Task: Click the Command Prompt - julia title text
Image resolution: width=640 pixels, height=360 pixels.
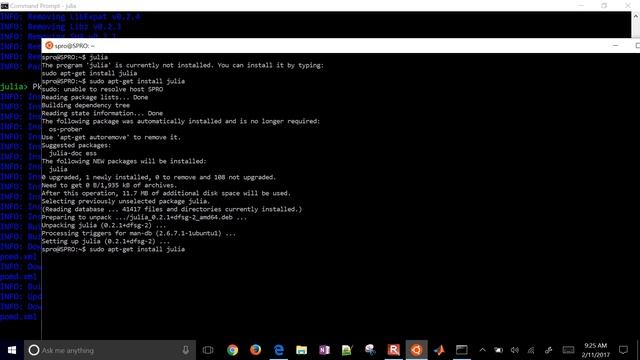Action: 43,6
